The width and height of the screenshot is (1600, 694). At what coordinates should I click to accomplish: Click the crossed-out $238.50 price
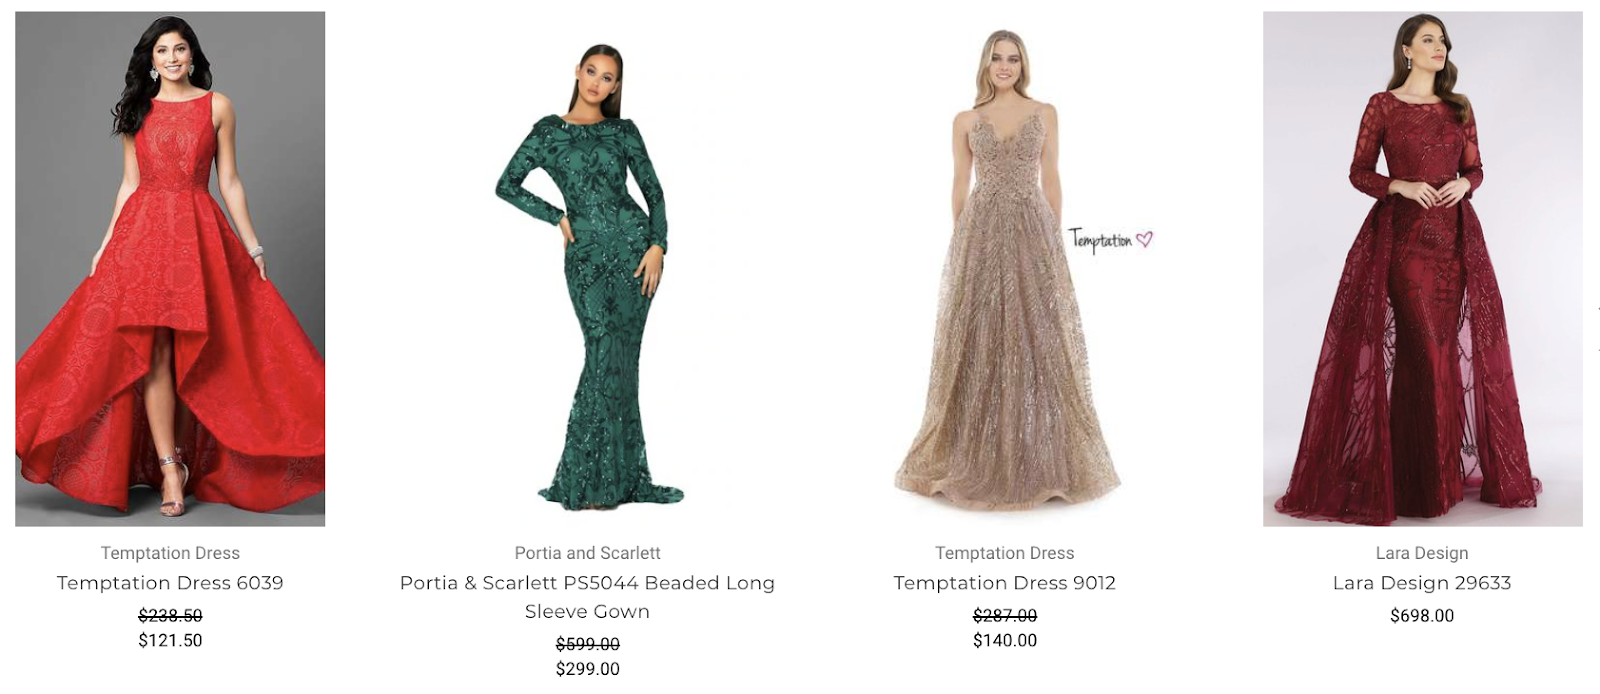point(170,616)
